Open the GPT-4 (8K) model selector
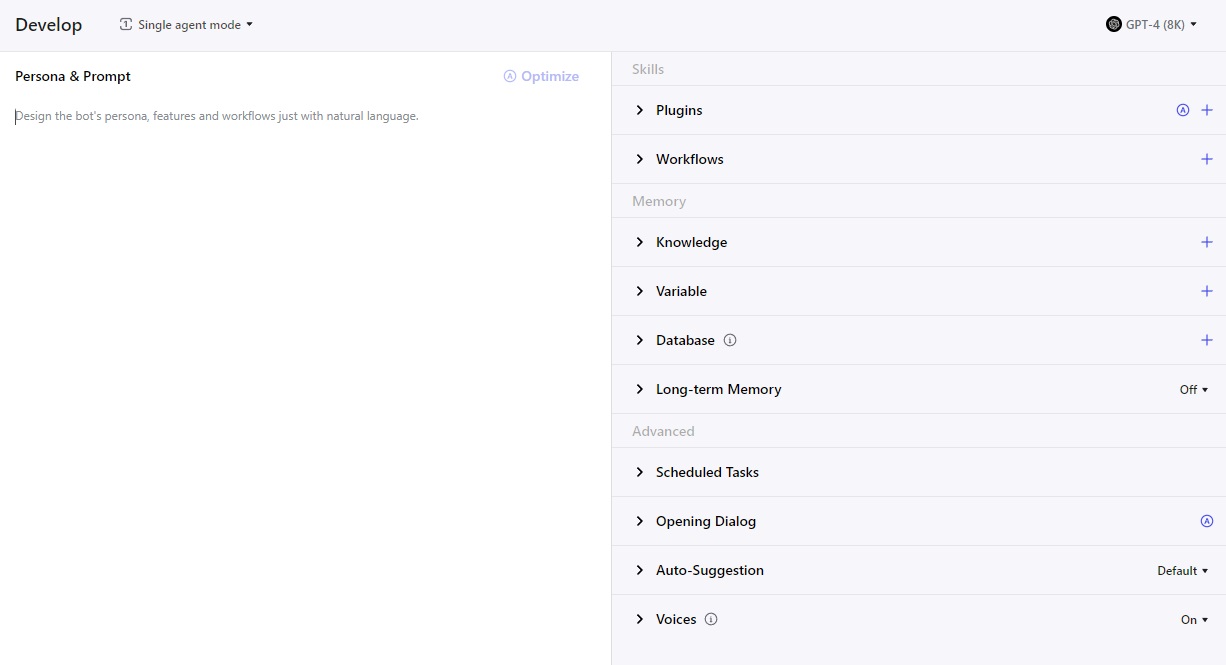 (x=1151, y=25)
